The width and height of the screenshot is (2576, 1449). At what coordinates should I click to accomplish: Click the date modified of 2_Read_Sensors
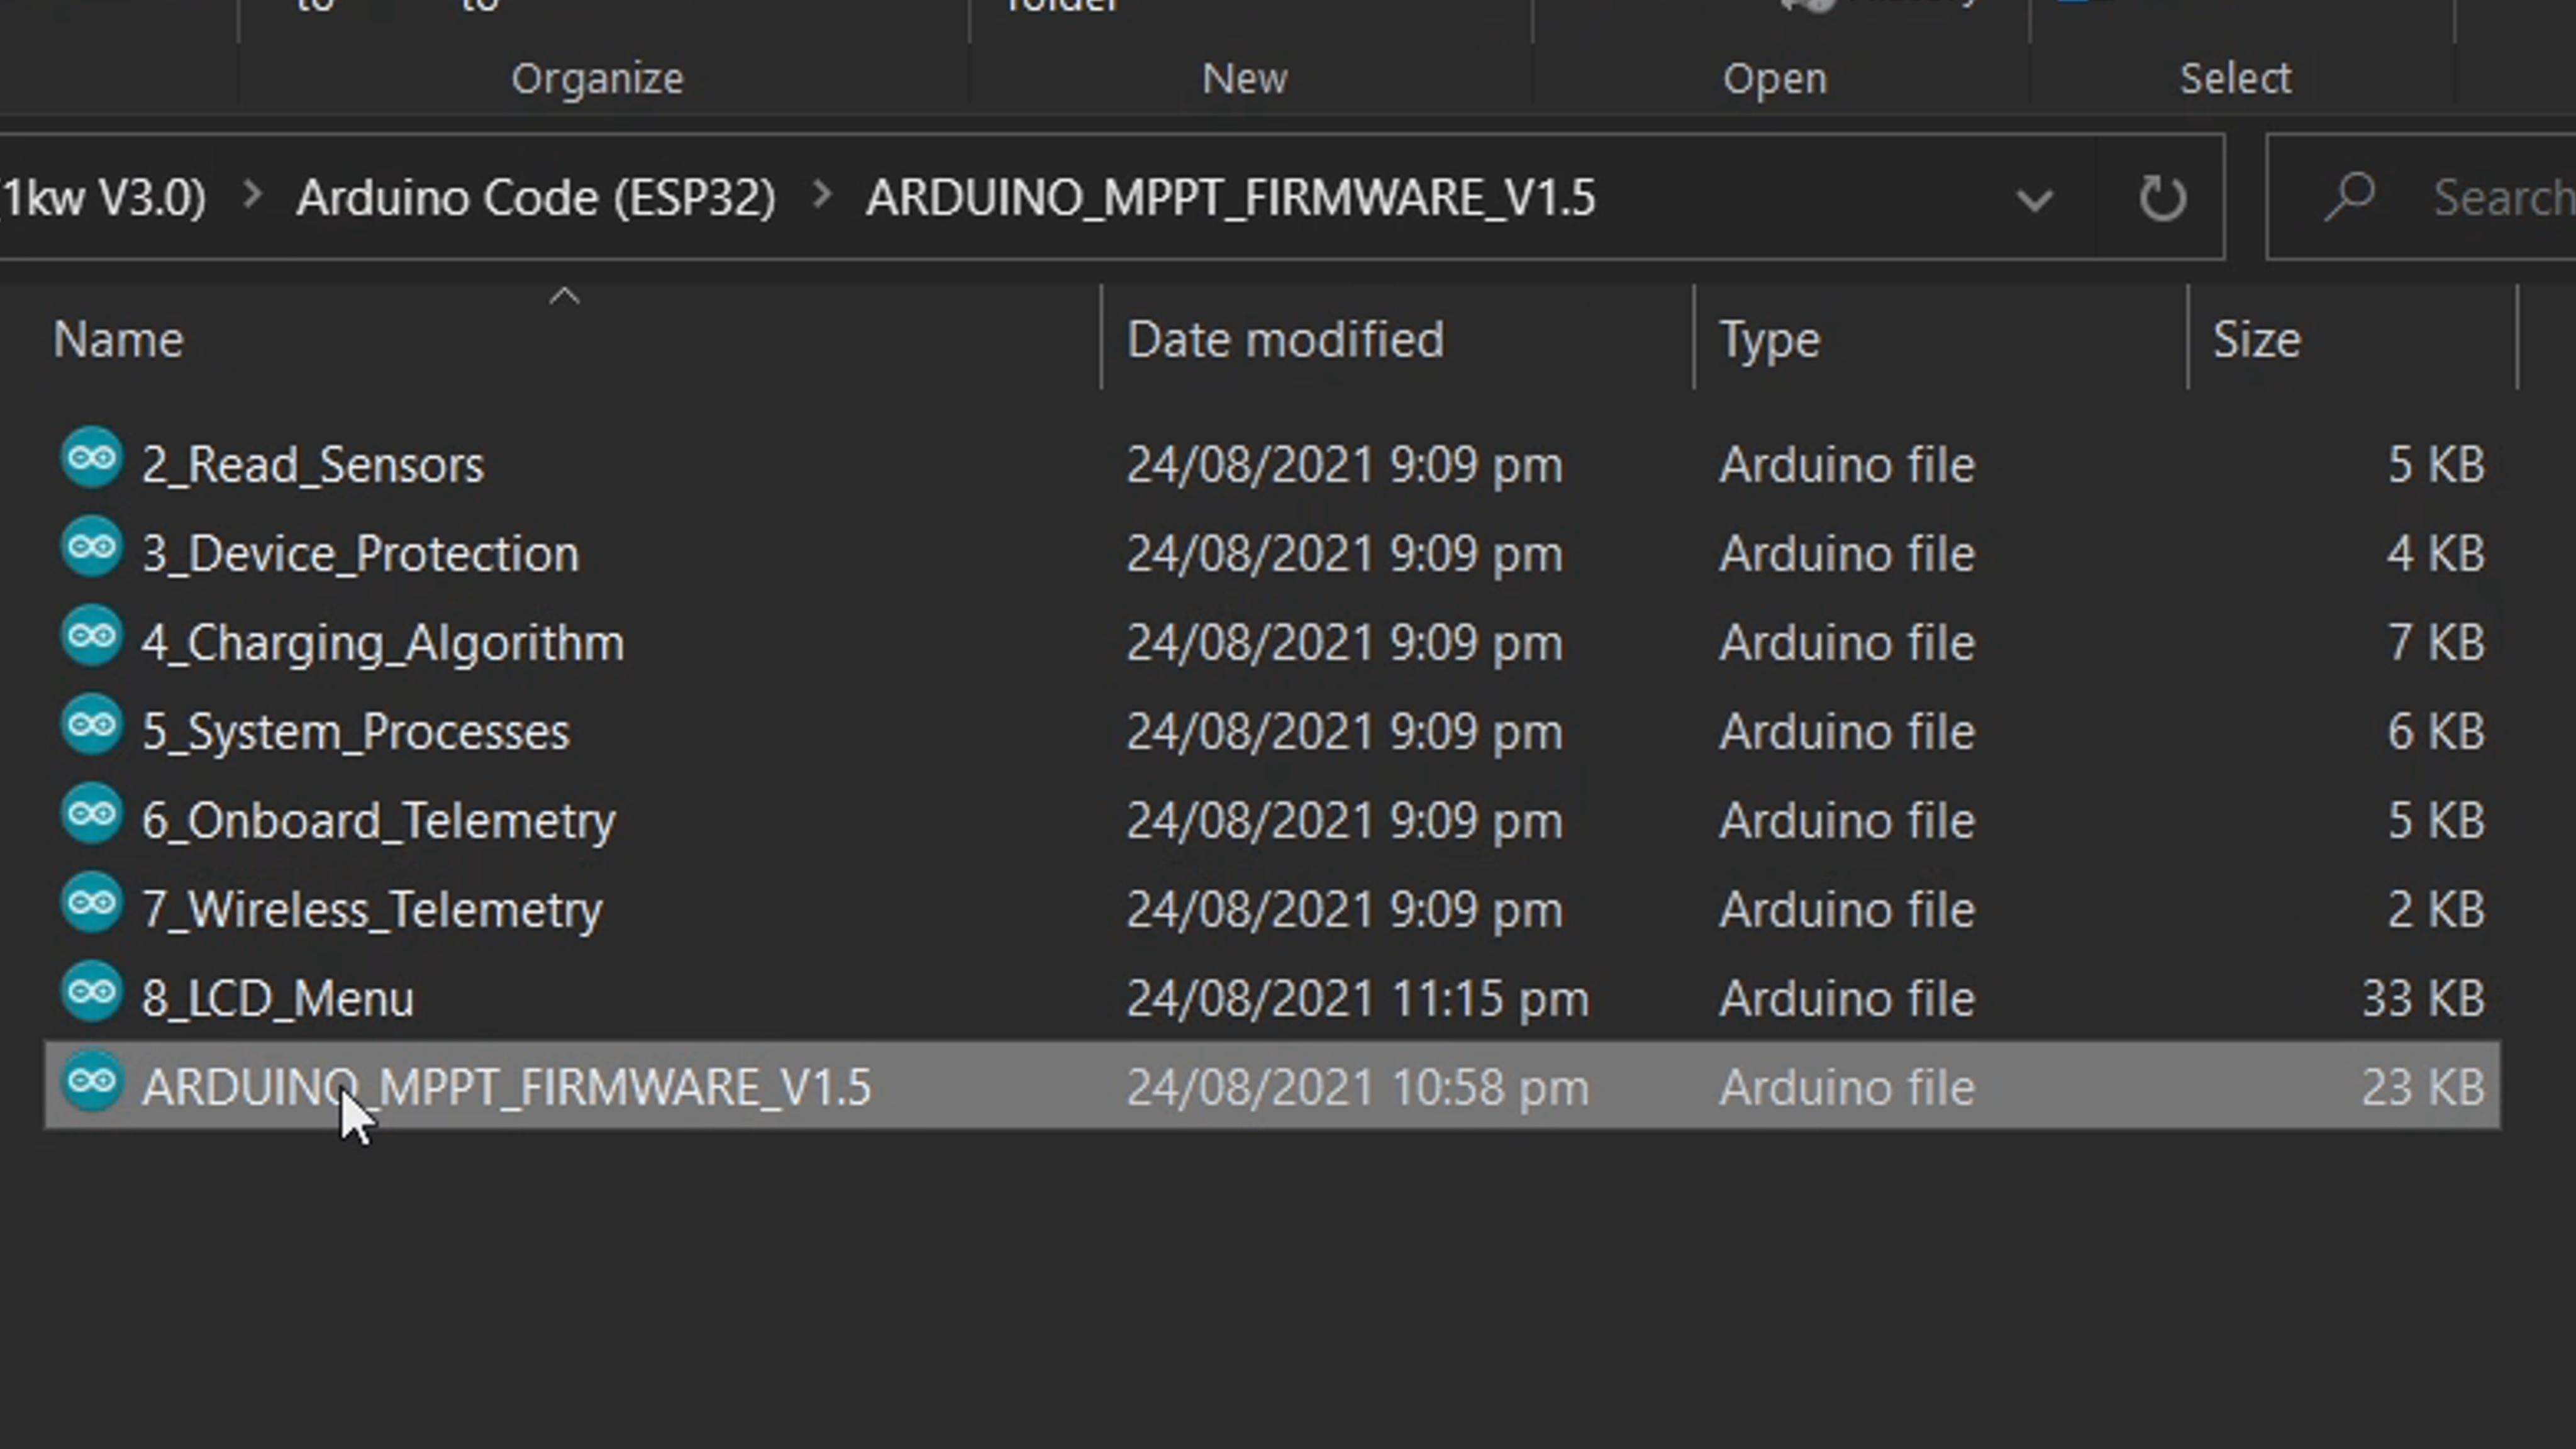[1344, 465]
